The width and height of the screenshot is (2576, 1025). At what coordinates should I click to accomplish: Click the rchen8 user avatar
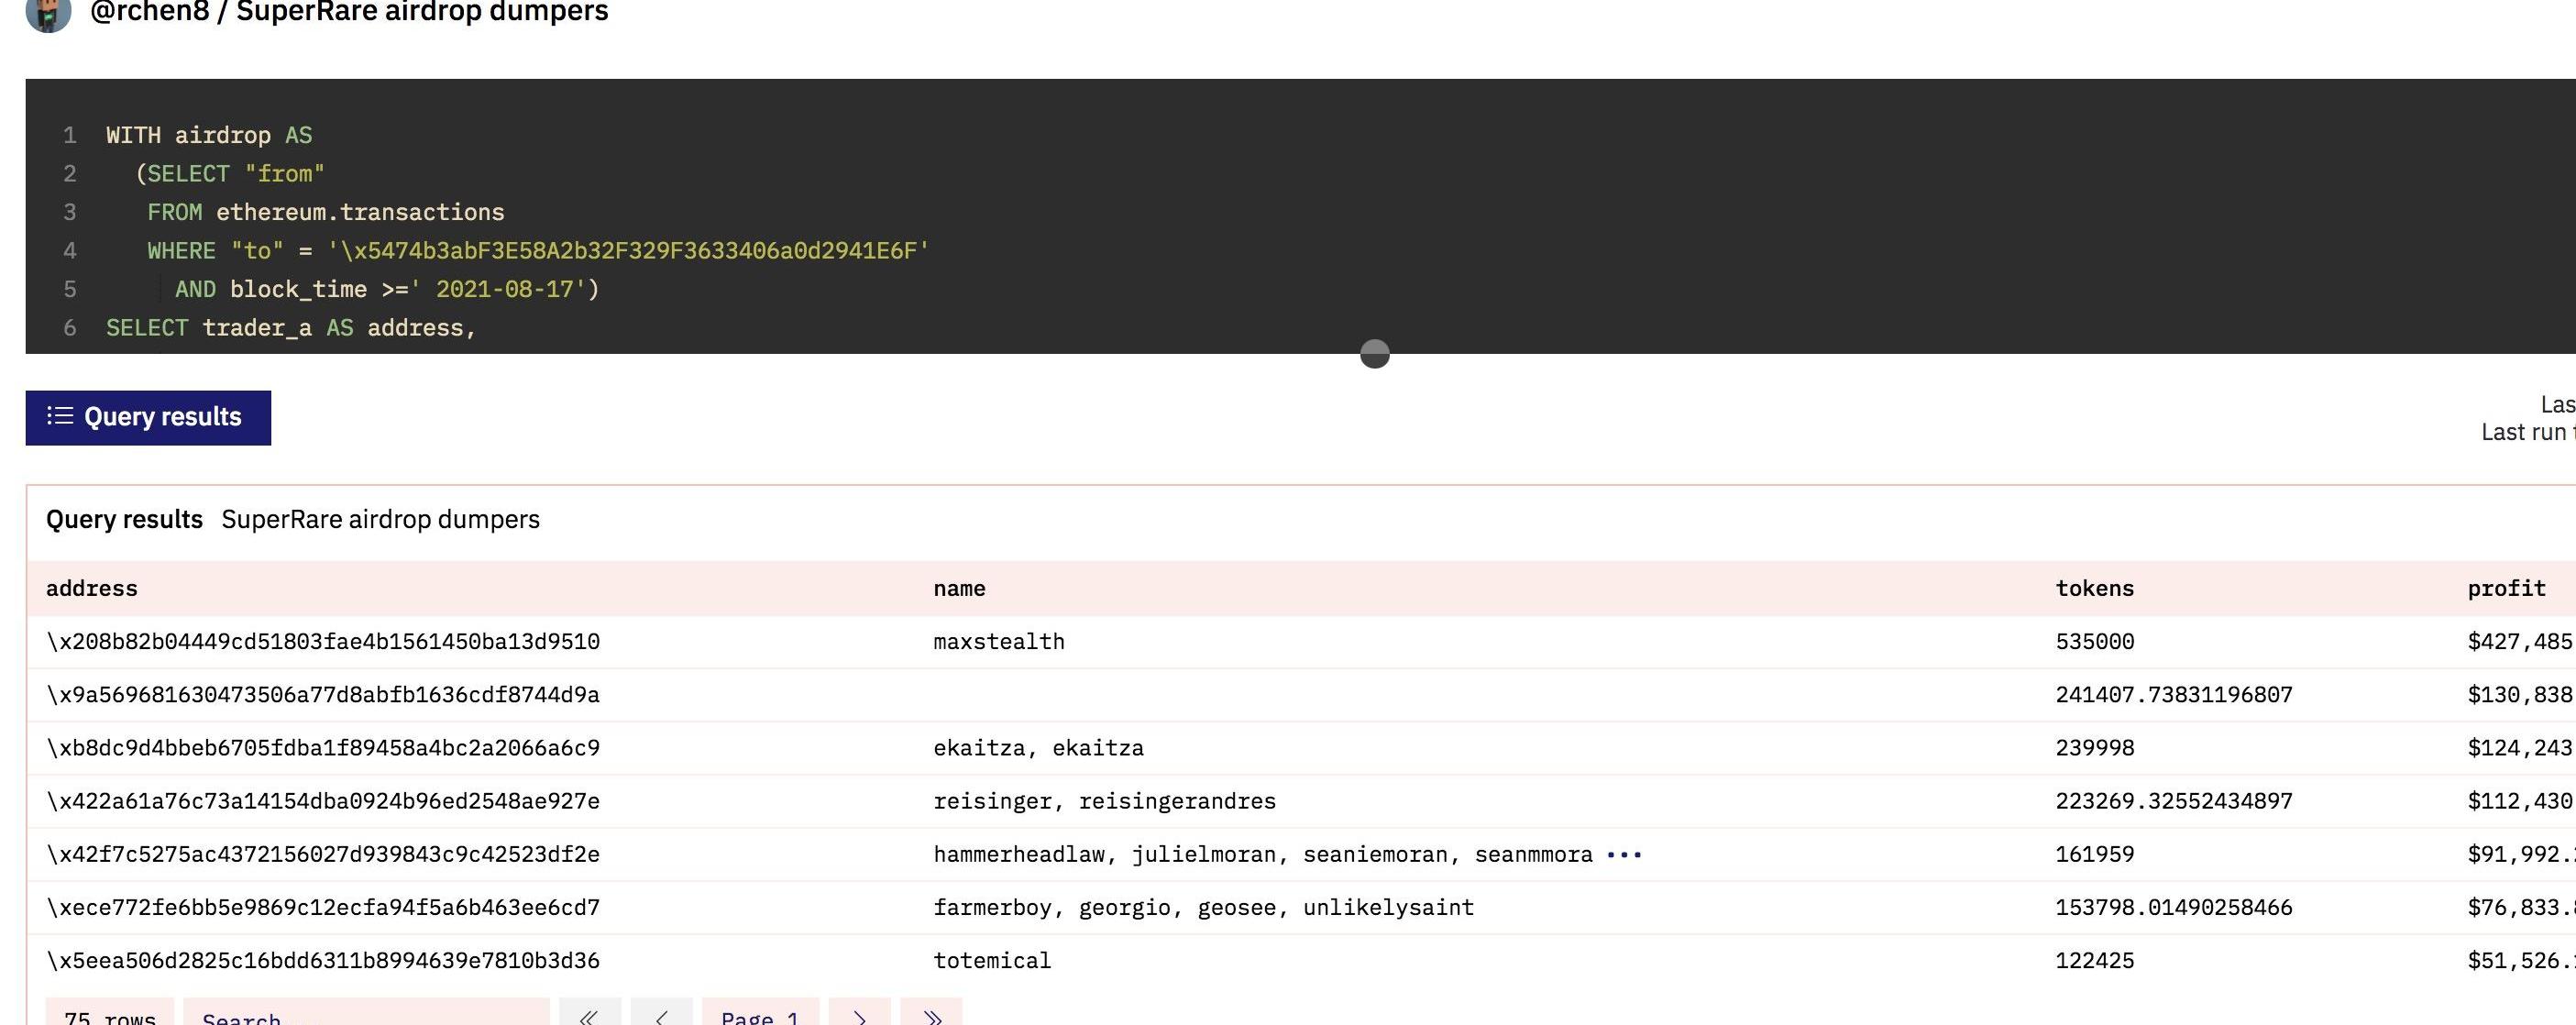[x=47, y=12]
